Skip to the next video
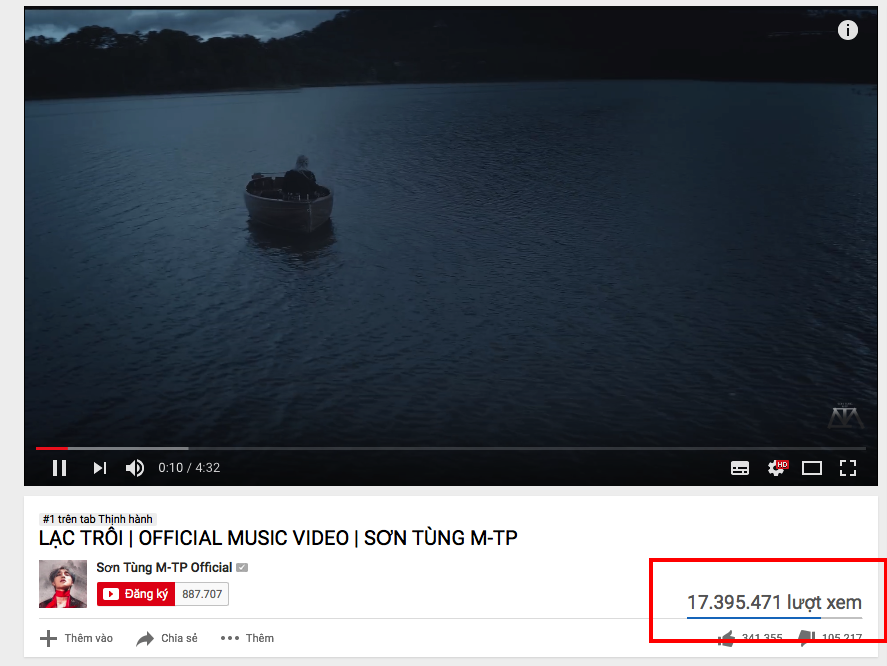887x666 pixels. (100, 468)
